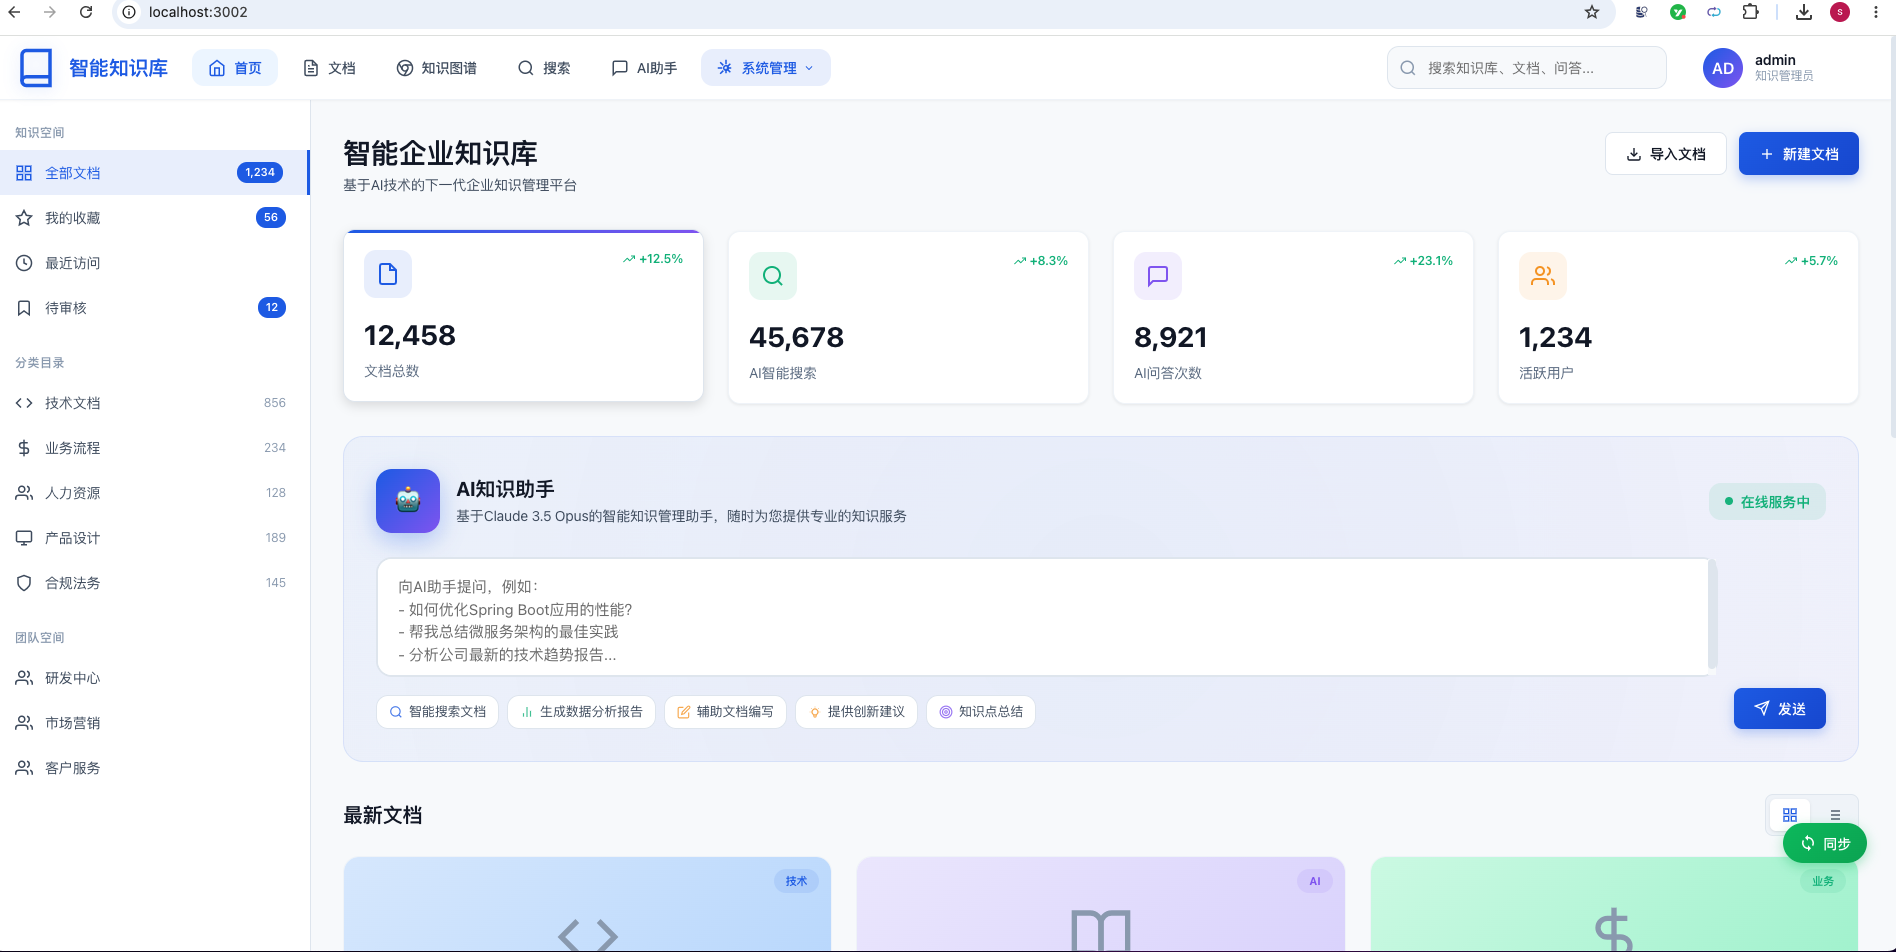1896x952 pixels.
Task: Open 市场营销 team space
Action: [154, 723]
